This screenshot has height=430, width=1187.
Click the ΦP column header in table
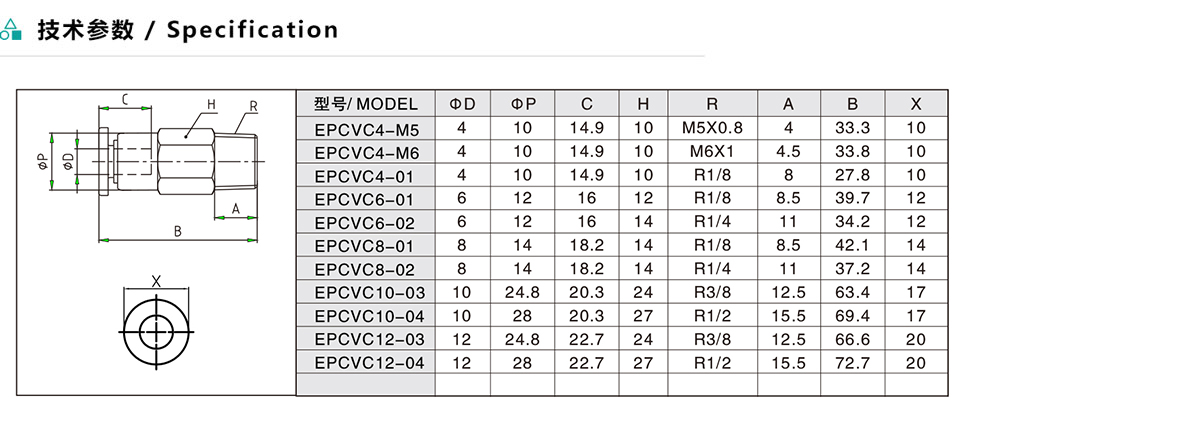523,104
